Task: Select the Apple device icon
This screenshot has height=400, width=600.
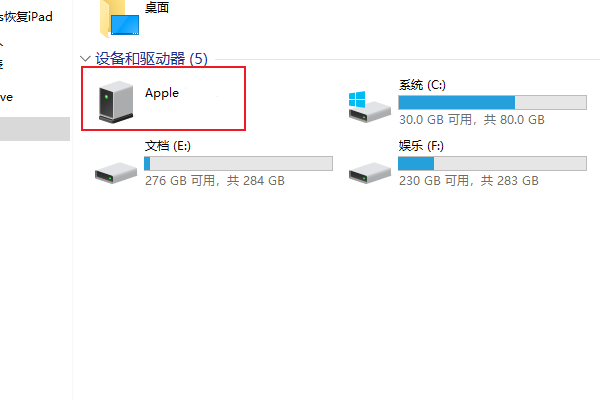Action: (116, 102)
